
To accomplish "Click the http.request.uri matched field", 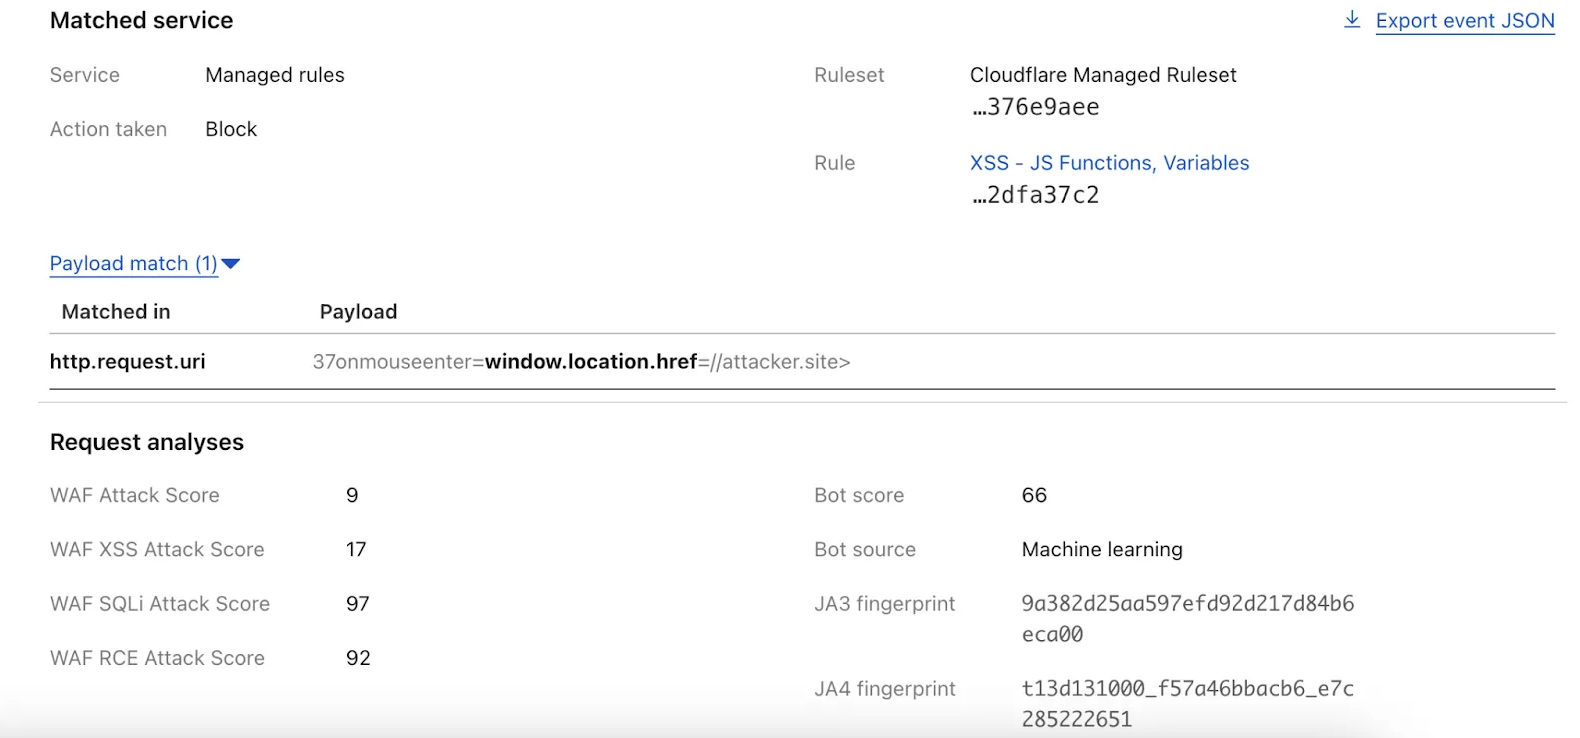I will (x=128, y=362).
